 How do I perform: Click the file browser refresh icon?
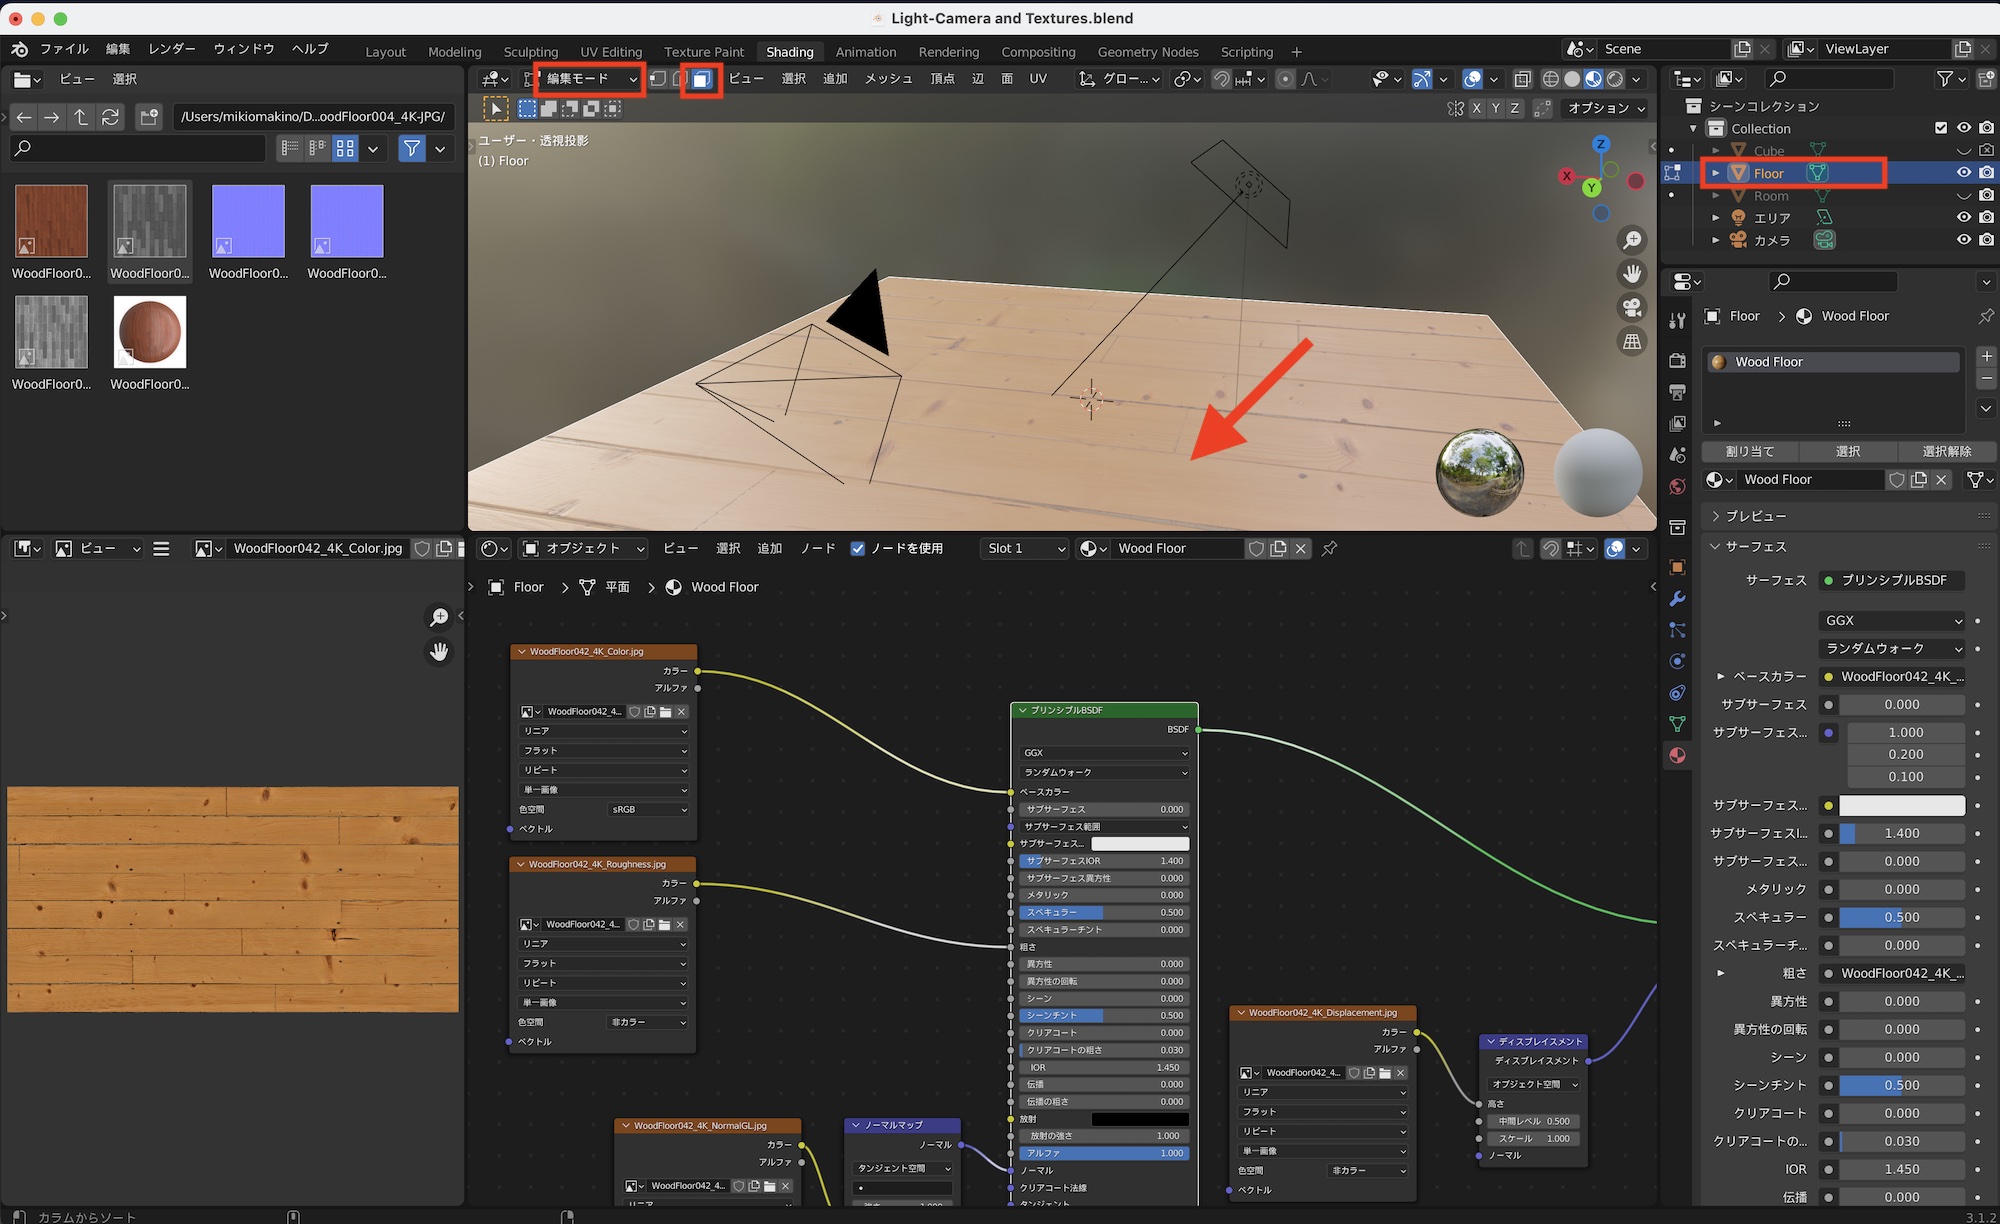coord(111,117)
